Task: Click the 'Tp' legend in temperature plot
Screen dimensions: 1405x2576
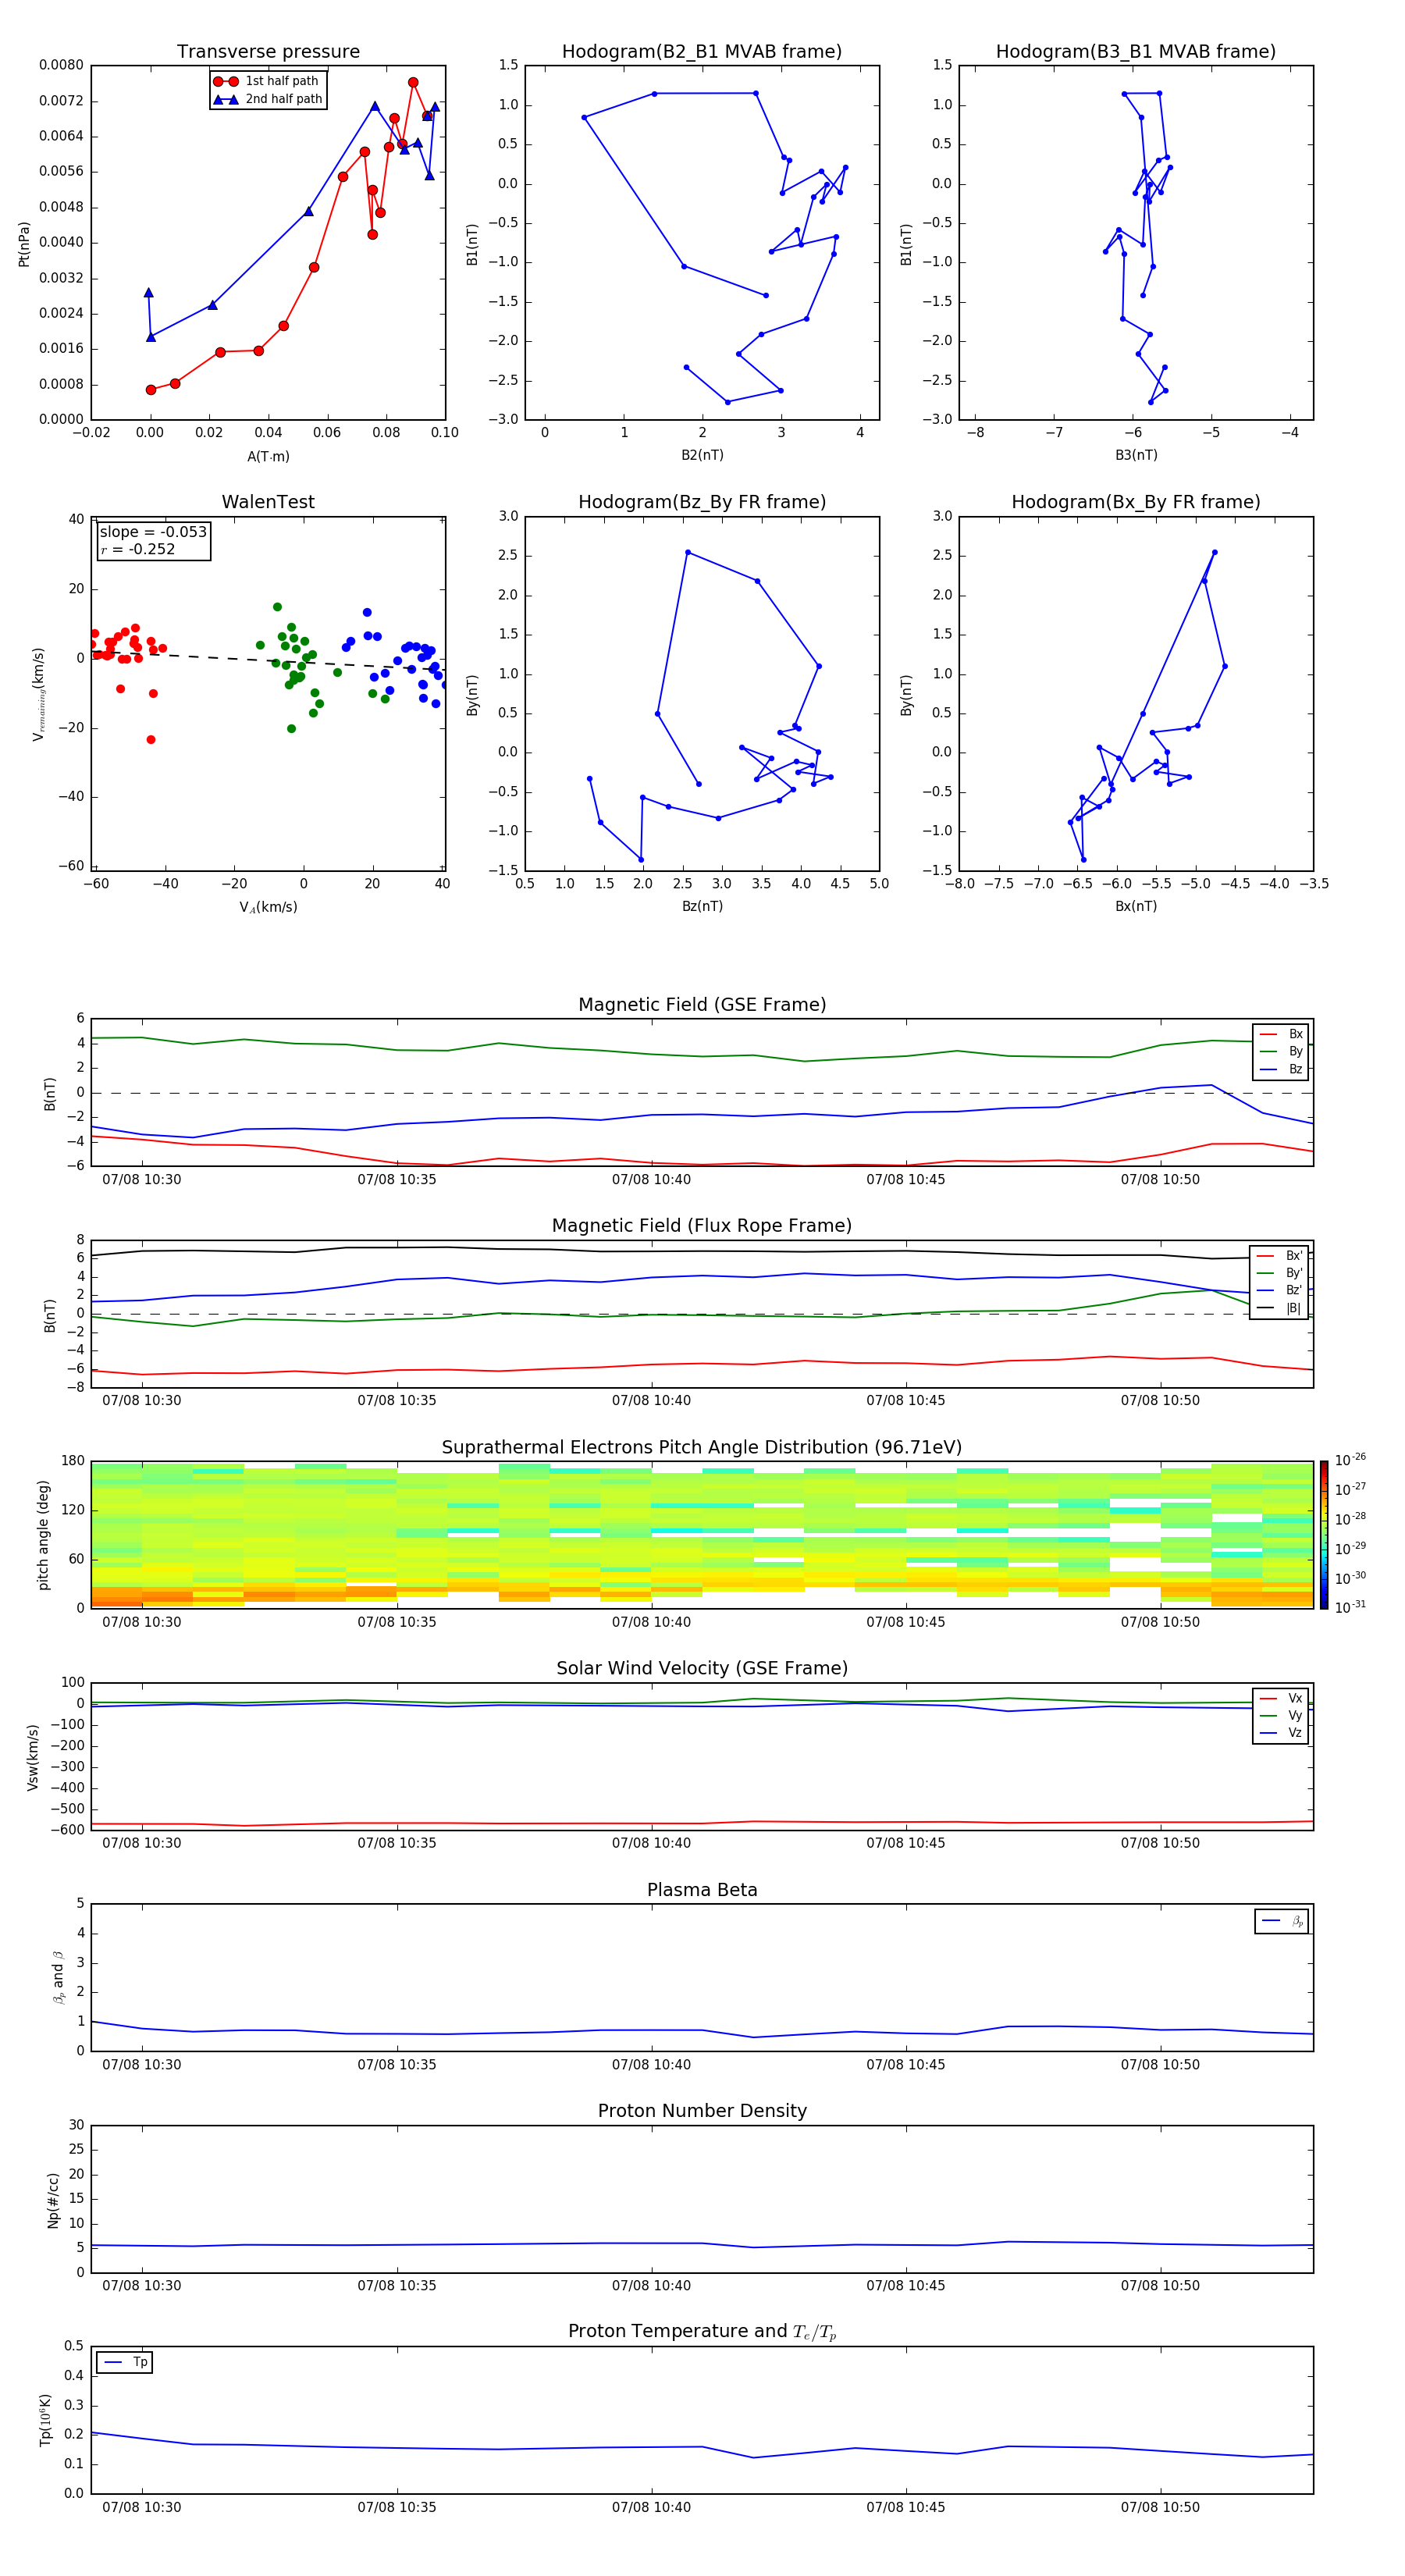Action: (125, 2363)
